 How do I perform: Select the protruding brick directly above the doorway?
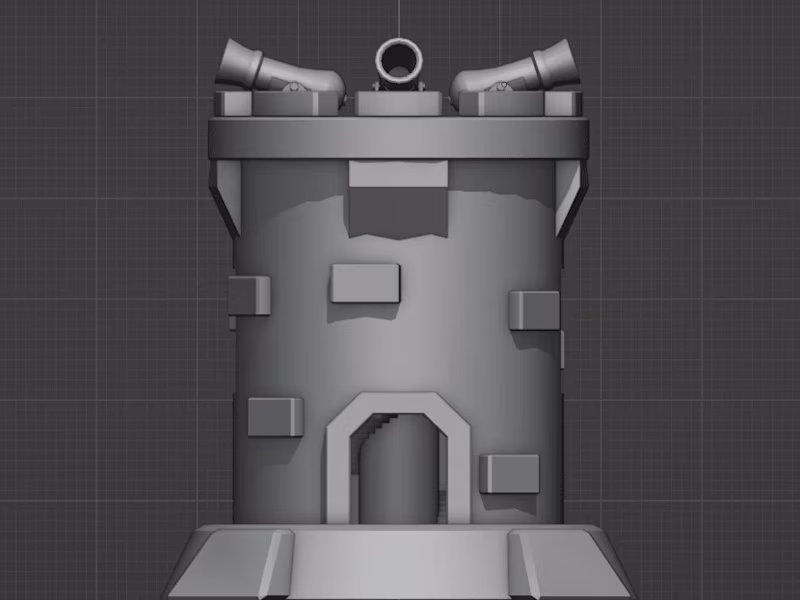pyautogui.click(x=365, y=283)
